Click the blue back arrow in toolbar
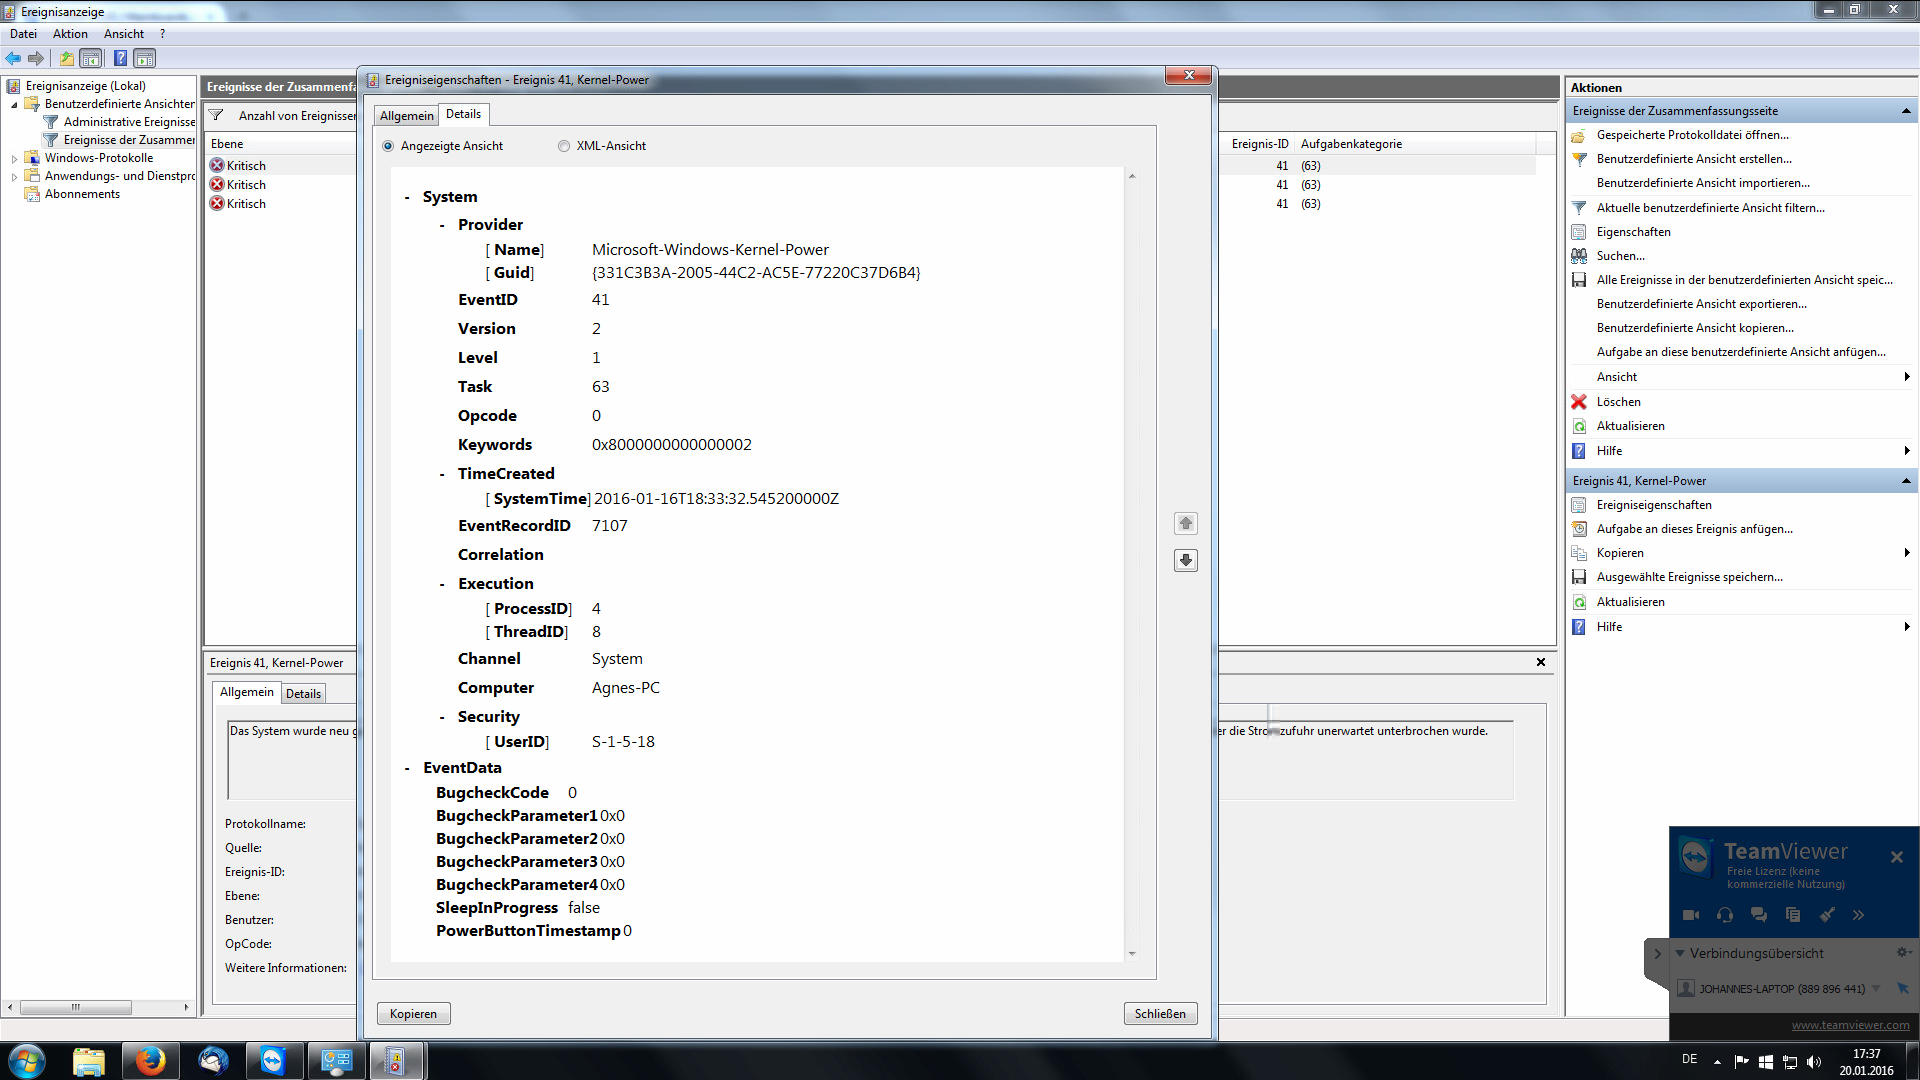Image resolution: width=1920 pixels, height=1080 pixels. pos(13,58)
